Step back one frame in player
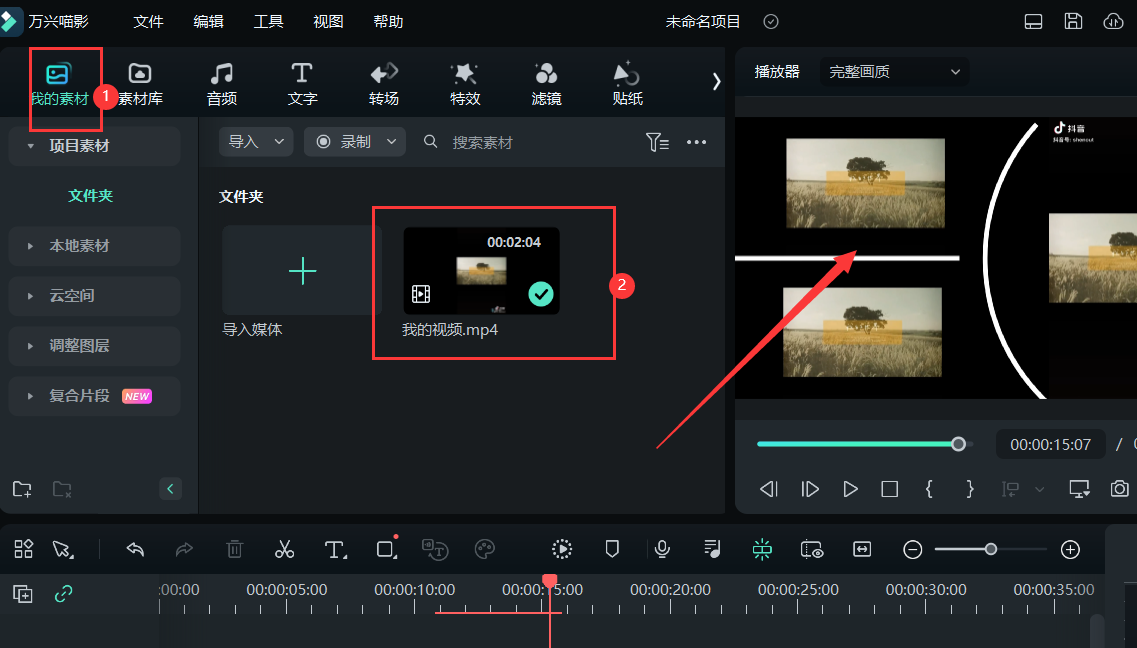The height and width of the screenshot is (648, 1137). (769, 489)
